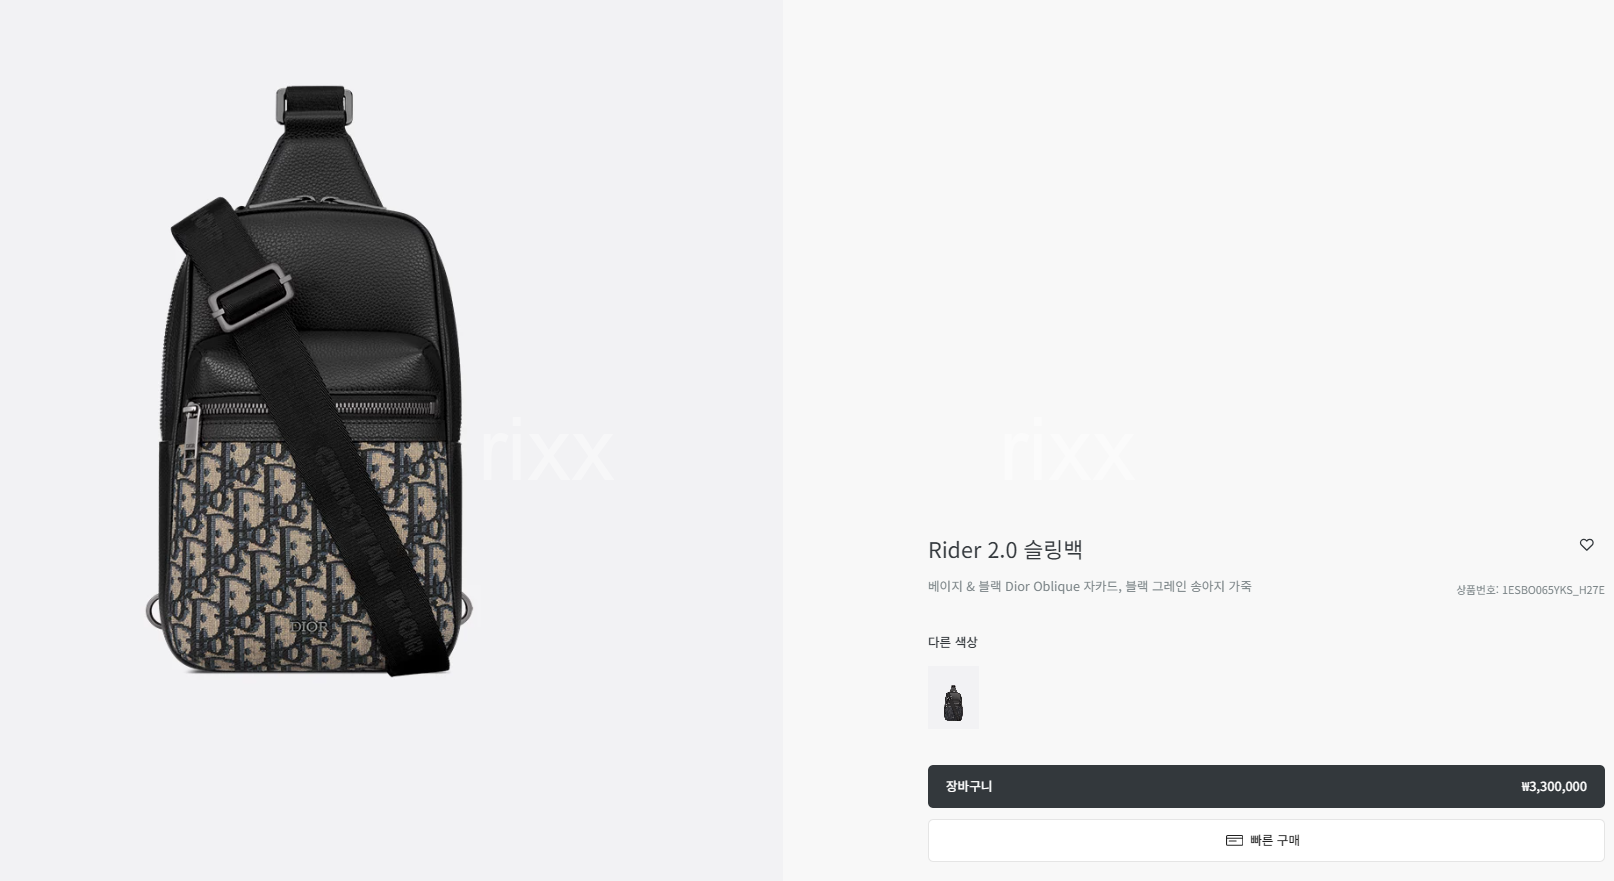Image resolution: width=1614 pixels, height=881 pixels.
Task: Click the rixx watermark on details panel
Action: coord(1067,452)
